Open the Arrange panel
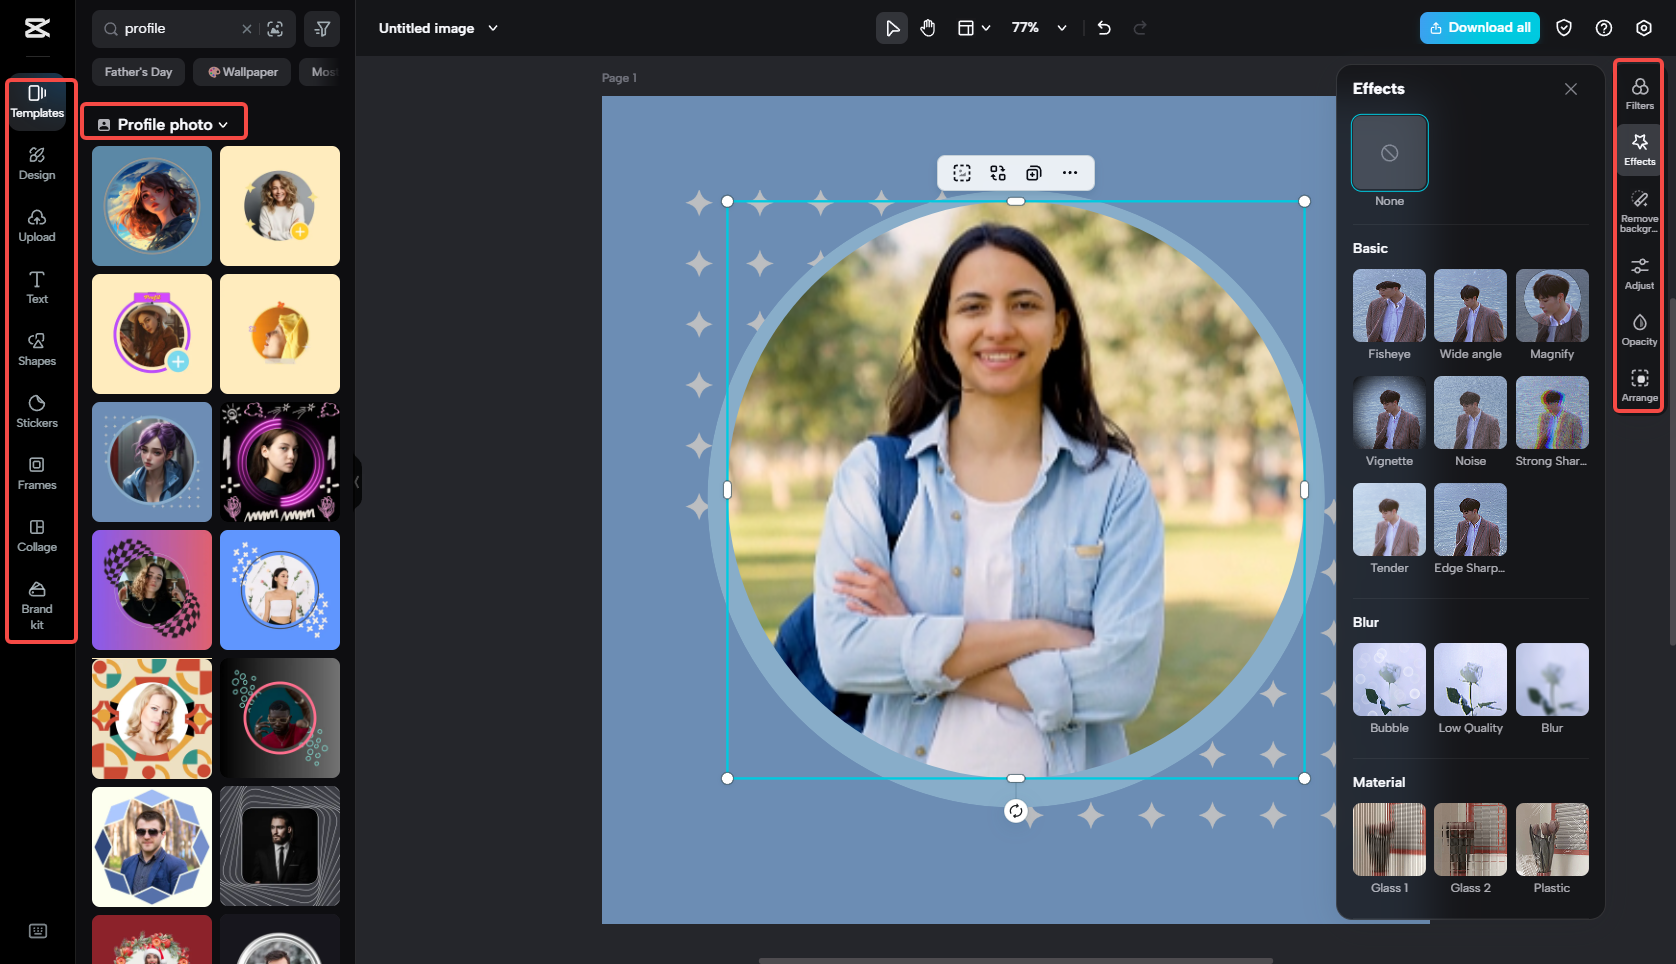Image resolution: width=1676 pixels, height=964 pixels. (x=1640, y=385)
